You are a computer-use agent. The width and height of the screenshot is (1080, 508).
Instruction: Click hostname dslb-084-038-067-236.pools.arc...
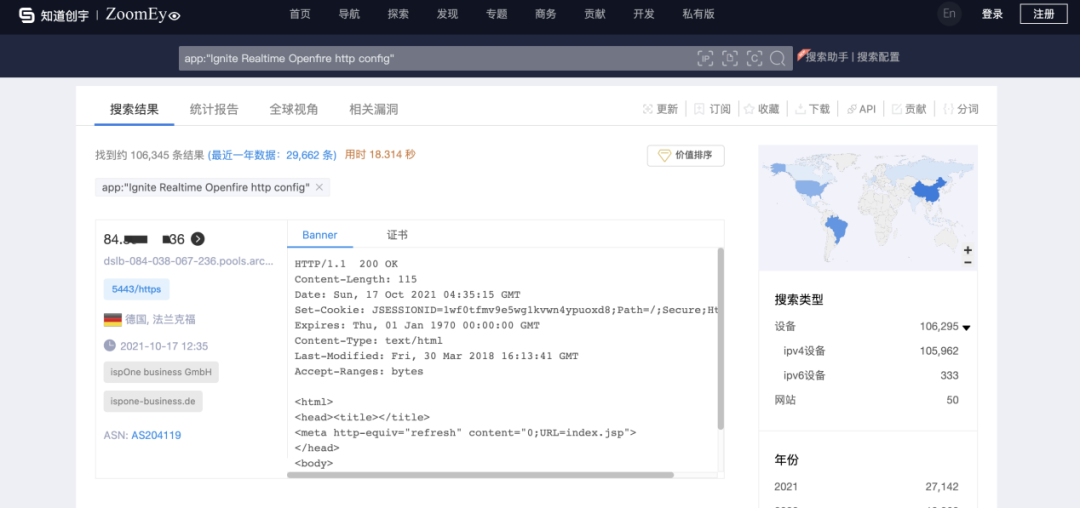189,262
